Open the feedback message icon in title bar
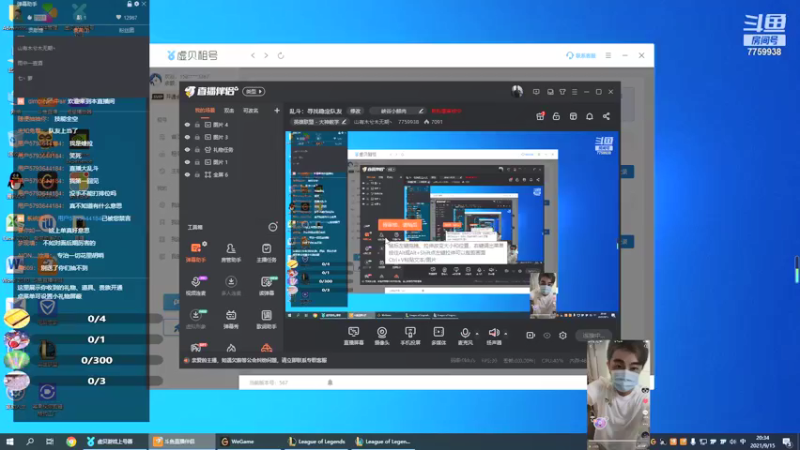The image size is (800, 450). pyautogui.click(x=536, y=92)
